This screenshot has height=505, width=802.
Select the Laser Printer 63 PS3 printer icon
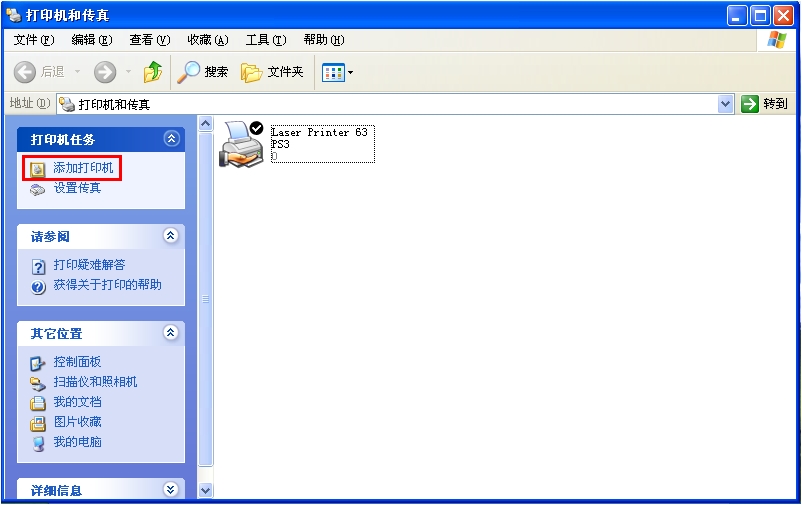point(241,144)
